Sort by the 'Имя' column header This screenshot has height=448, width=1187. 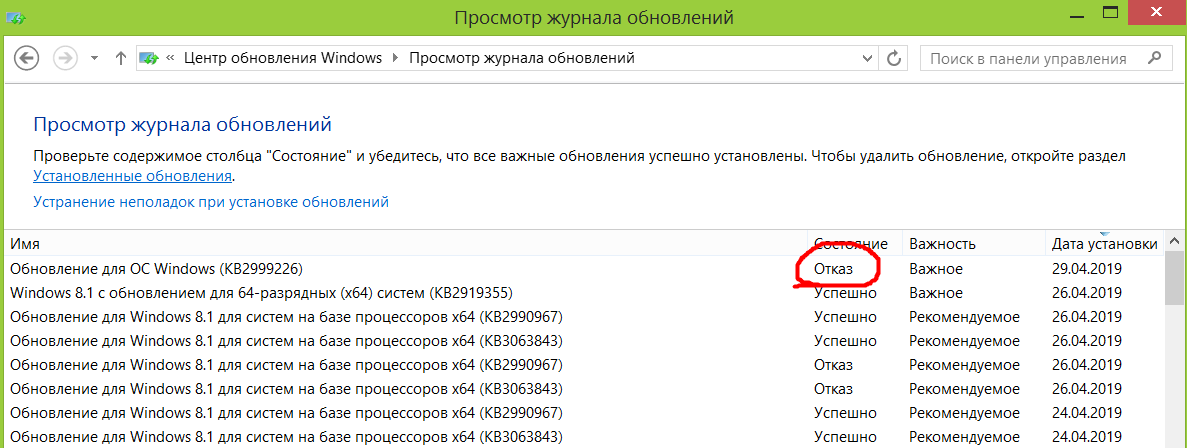tap(406, 244)
